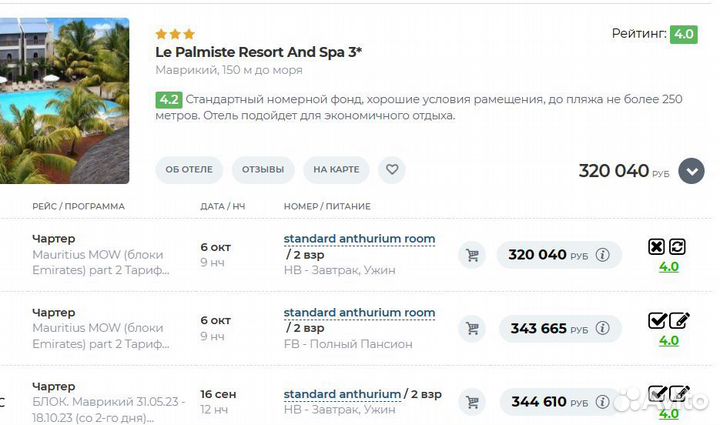Expand standard anthurium room with FB board
This screenshot has width=720, height=425.
point(359,313)
